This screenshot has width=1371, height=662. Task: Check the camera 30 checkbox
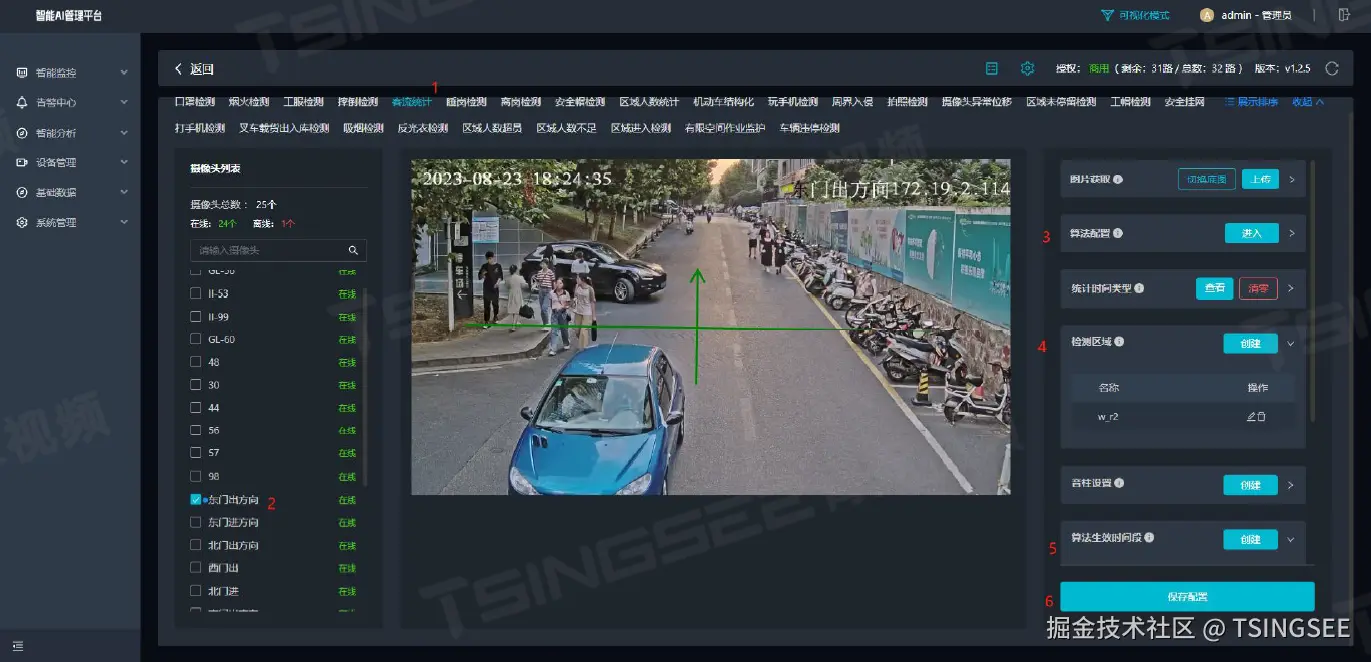[x=196, y=385]
